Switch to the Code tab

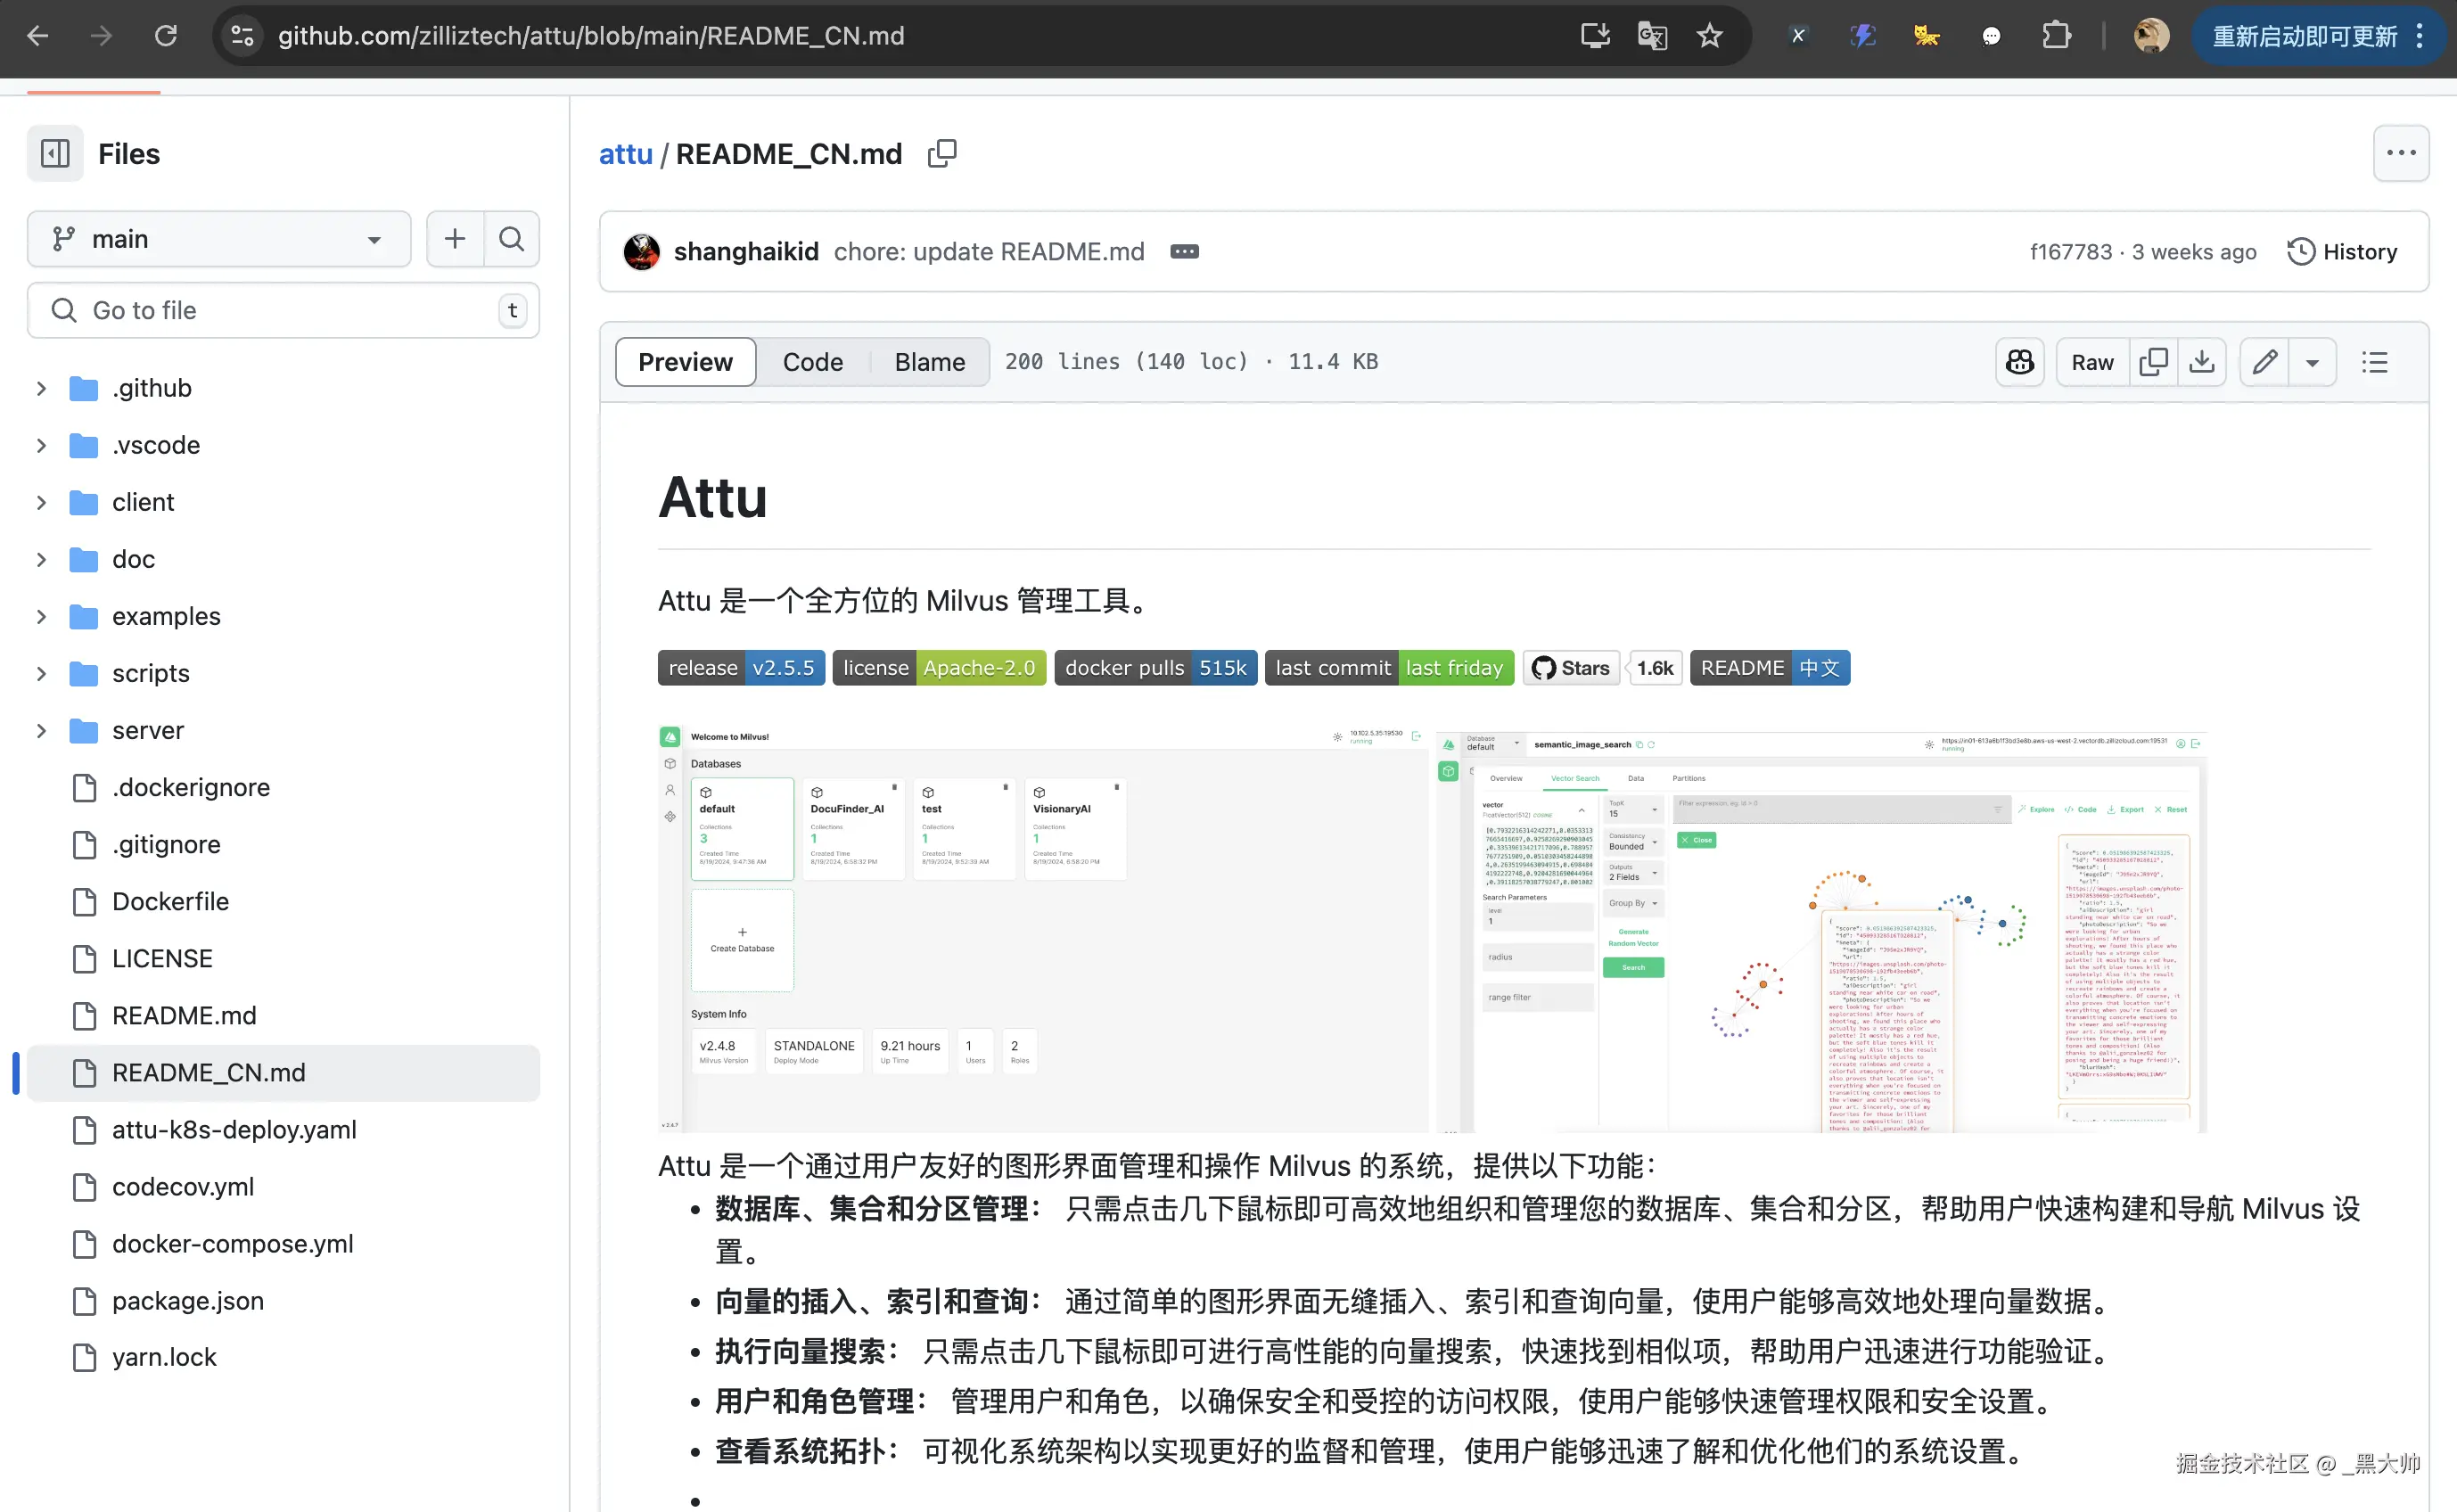click(812, 362)
